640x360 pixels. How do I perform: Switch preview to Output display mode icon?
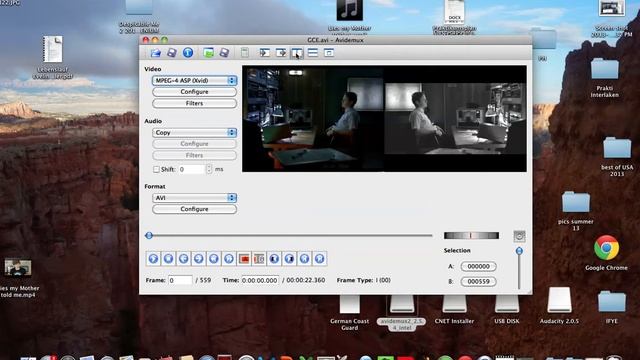[x=281, y=53]
